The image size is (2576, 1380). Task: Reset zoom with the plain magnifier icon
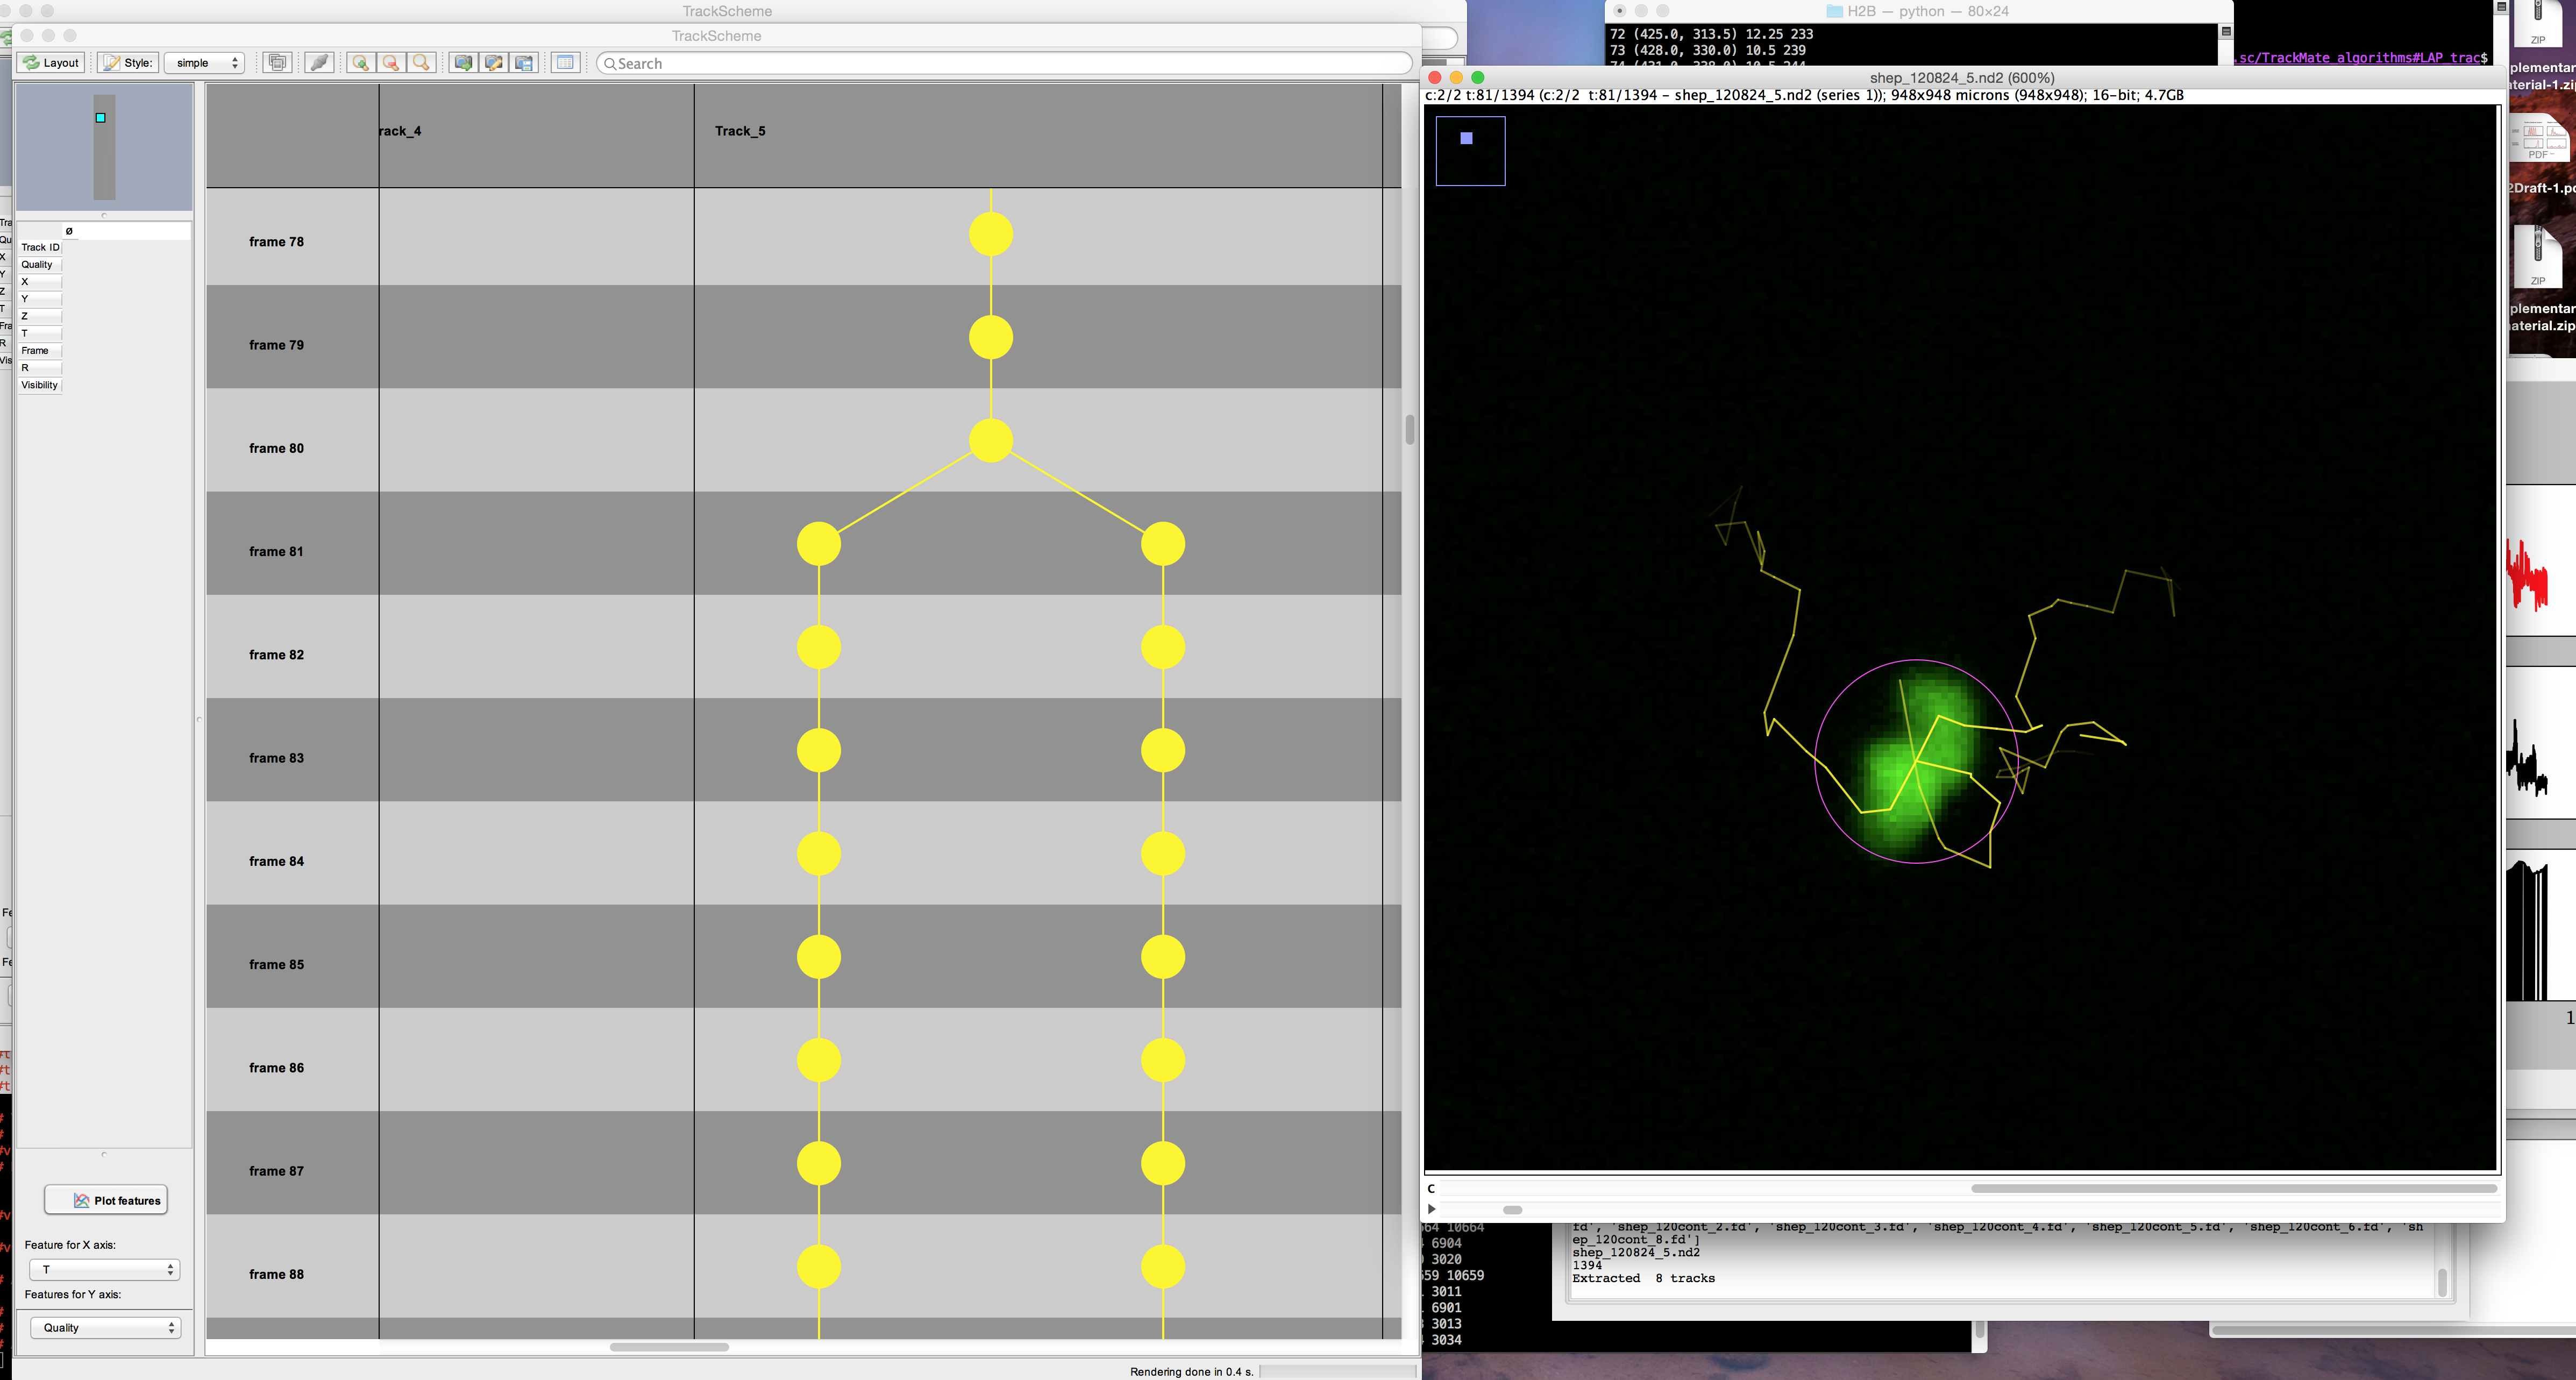pyautogui.click(x=421, y=63)
